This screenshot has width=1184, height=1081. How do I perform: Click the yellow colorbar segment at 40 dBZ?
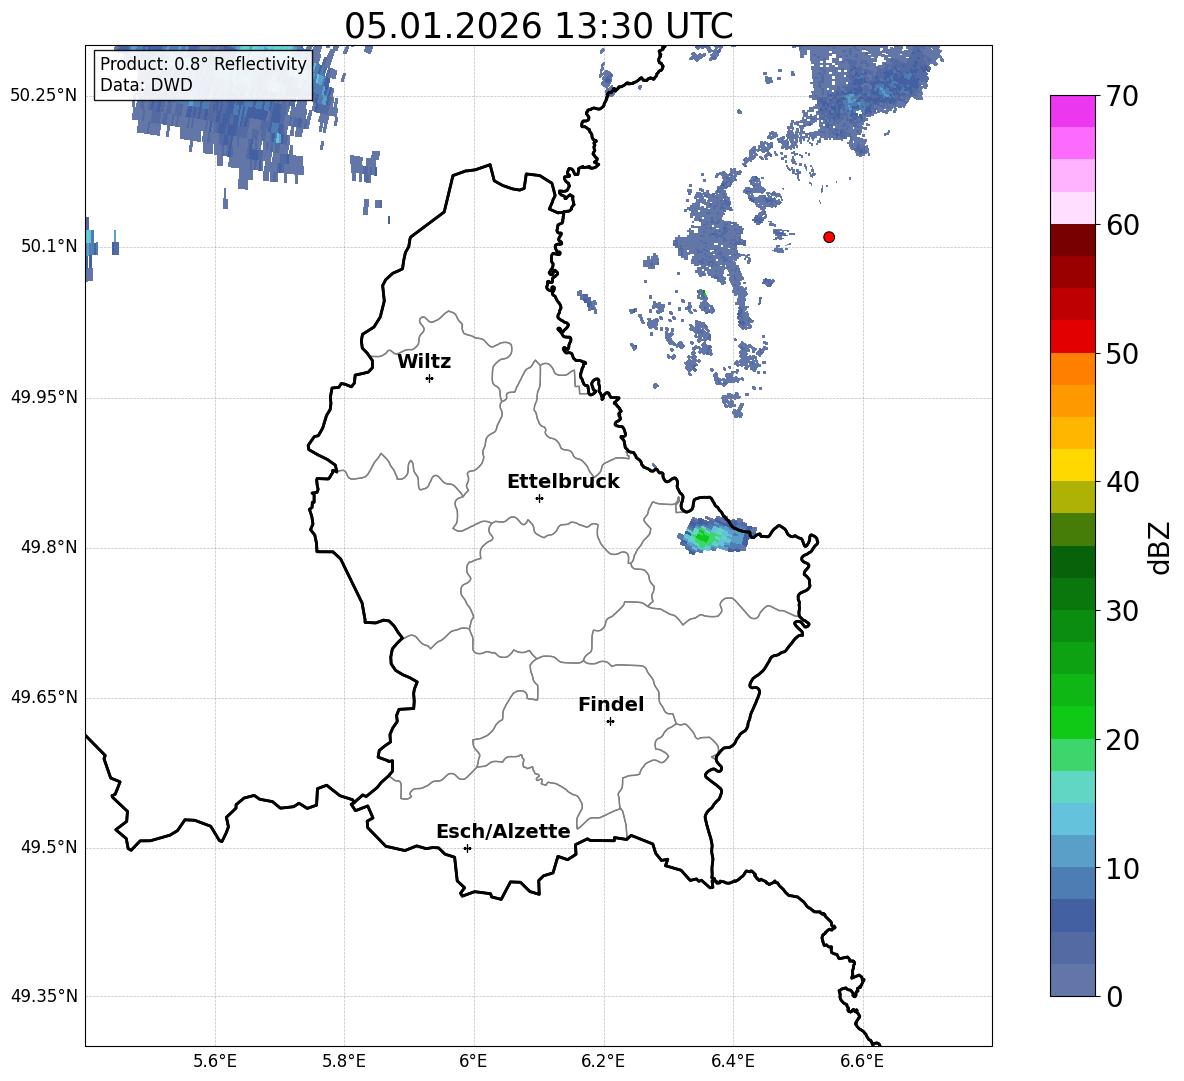(1072, 465)
